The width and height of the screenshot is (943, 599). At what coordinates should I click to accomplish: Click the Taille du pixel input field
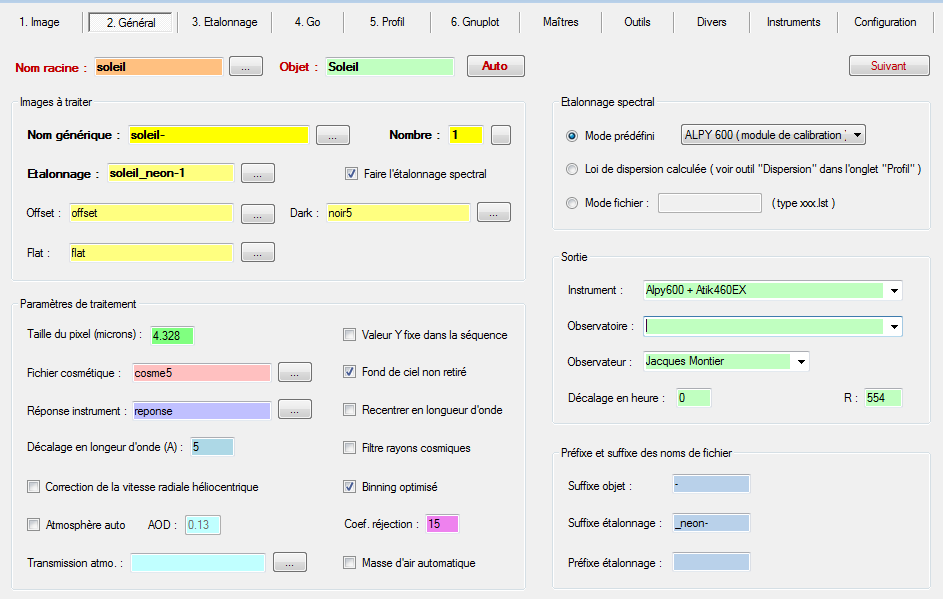[x=171, y=335]
